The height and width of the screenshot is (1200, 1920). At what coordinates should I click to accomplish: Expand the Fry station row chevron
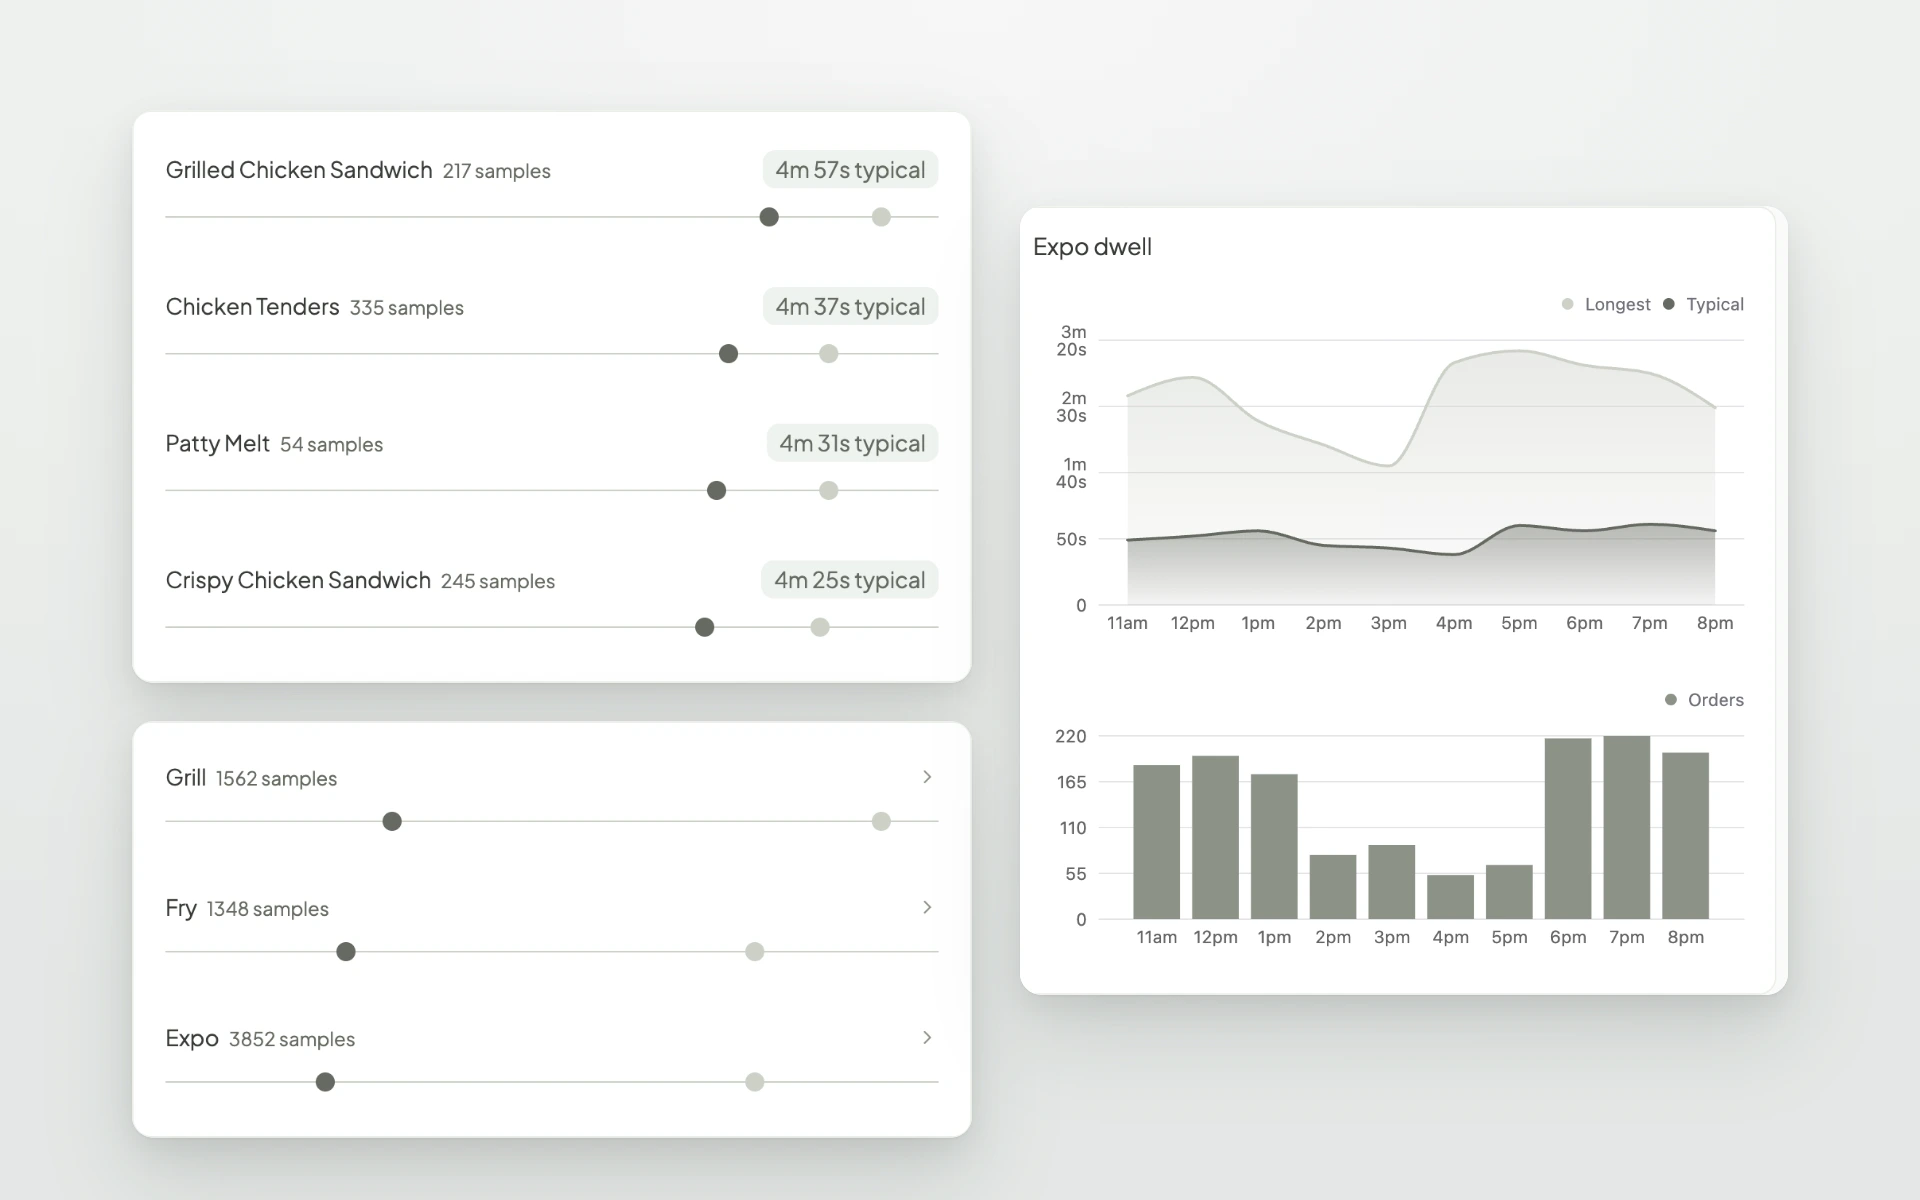pyautogui.click(x=927, y=907)
